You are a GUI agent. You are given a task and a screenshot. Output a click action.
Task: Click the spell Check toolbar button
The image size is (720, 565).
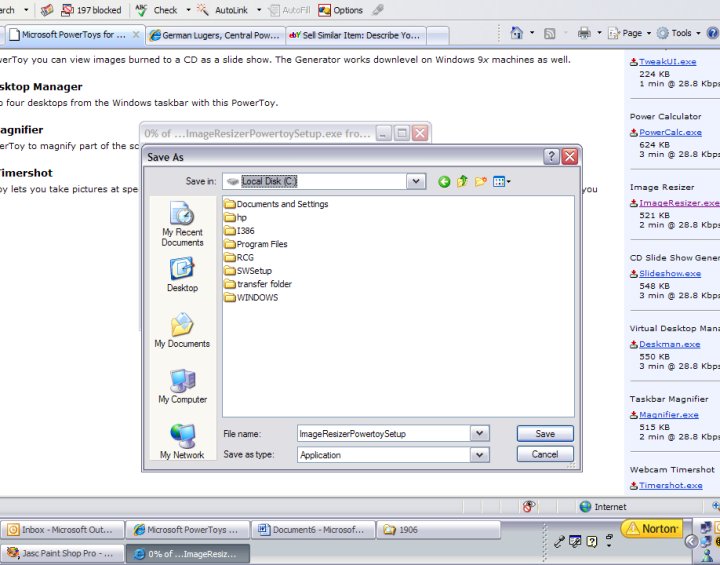pos(157,10)
